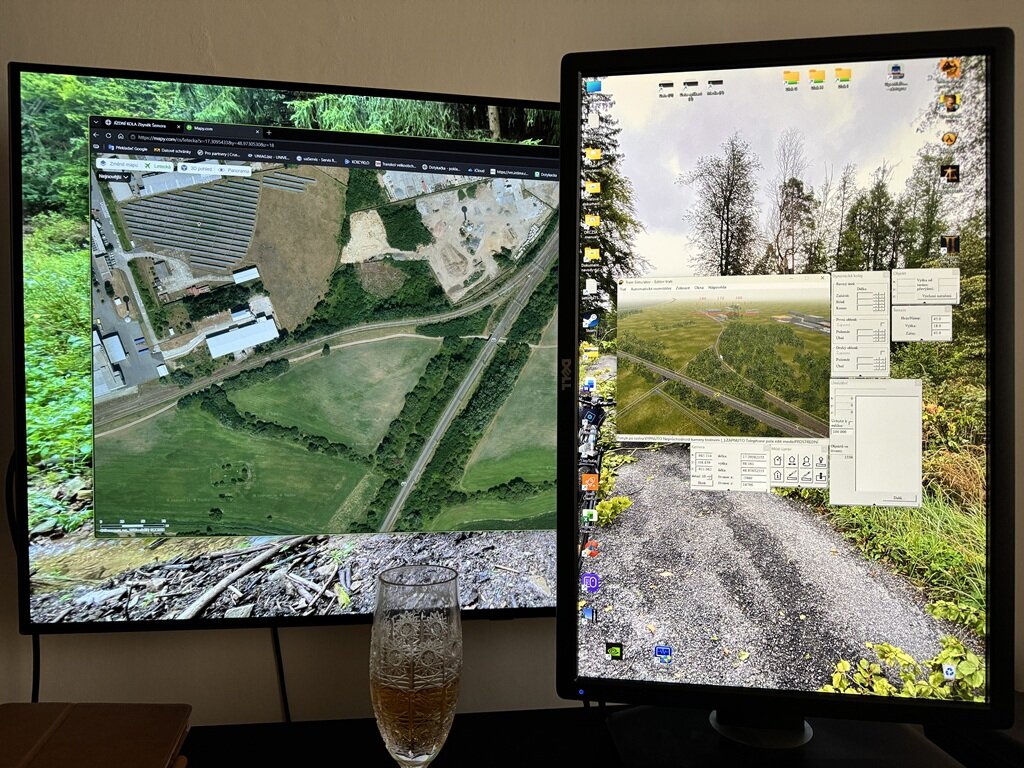The height and width of the screenshot is (768, 1024).
Task: Click the browser back arrow
Action: click(x=97, y=135)
